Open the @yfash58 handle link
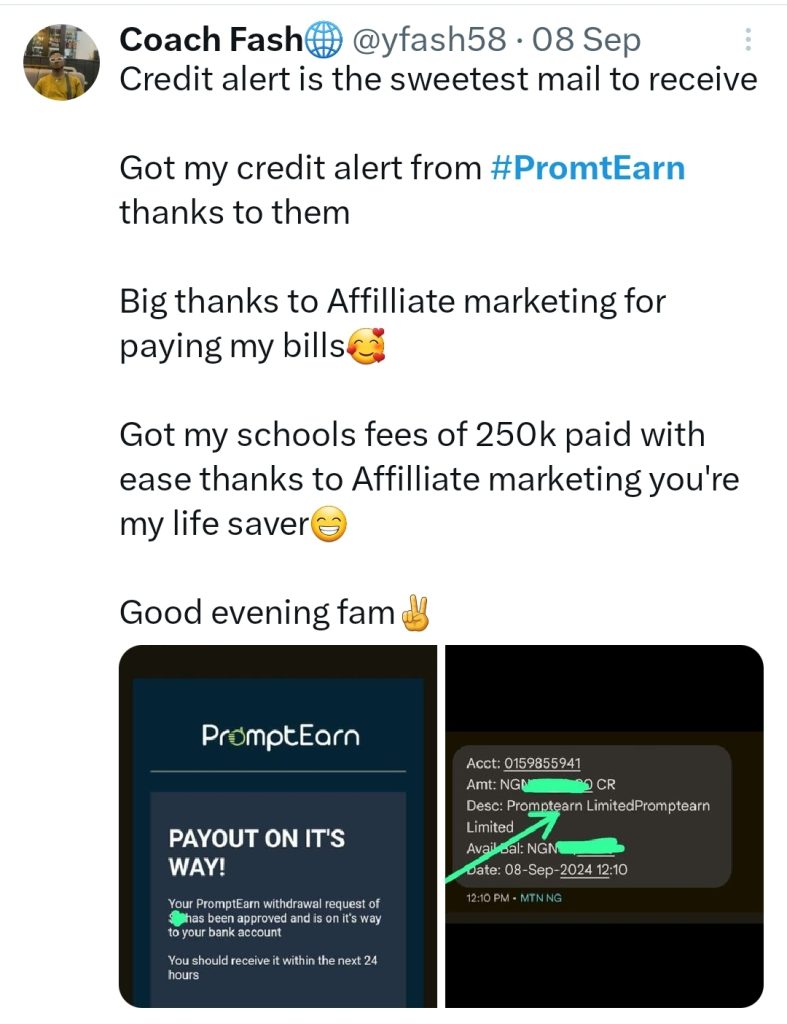Viewport: 787px width, 1024px height. coord(429,40)
